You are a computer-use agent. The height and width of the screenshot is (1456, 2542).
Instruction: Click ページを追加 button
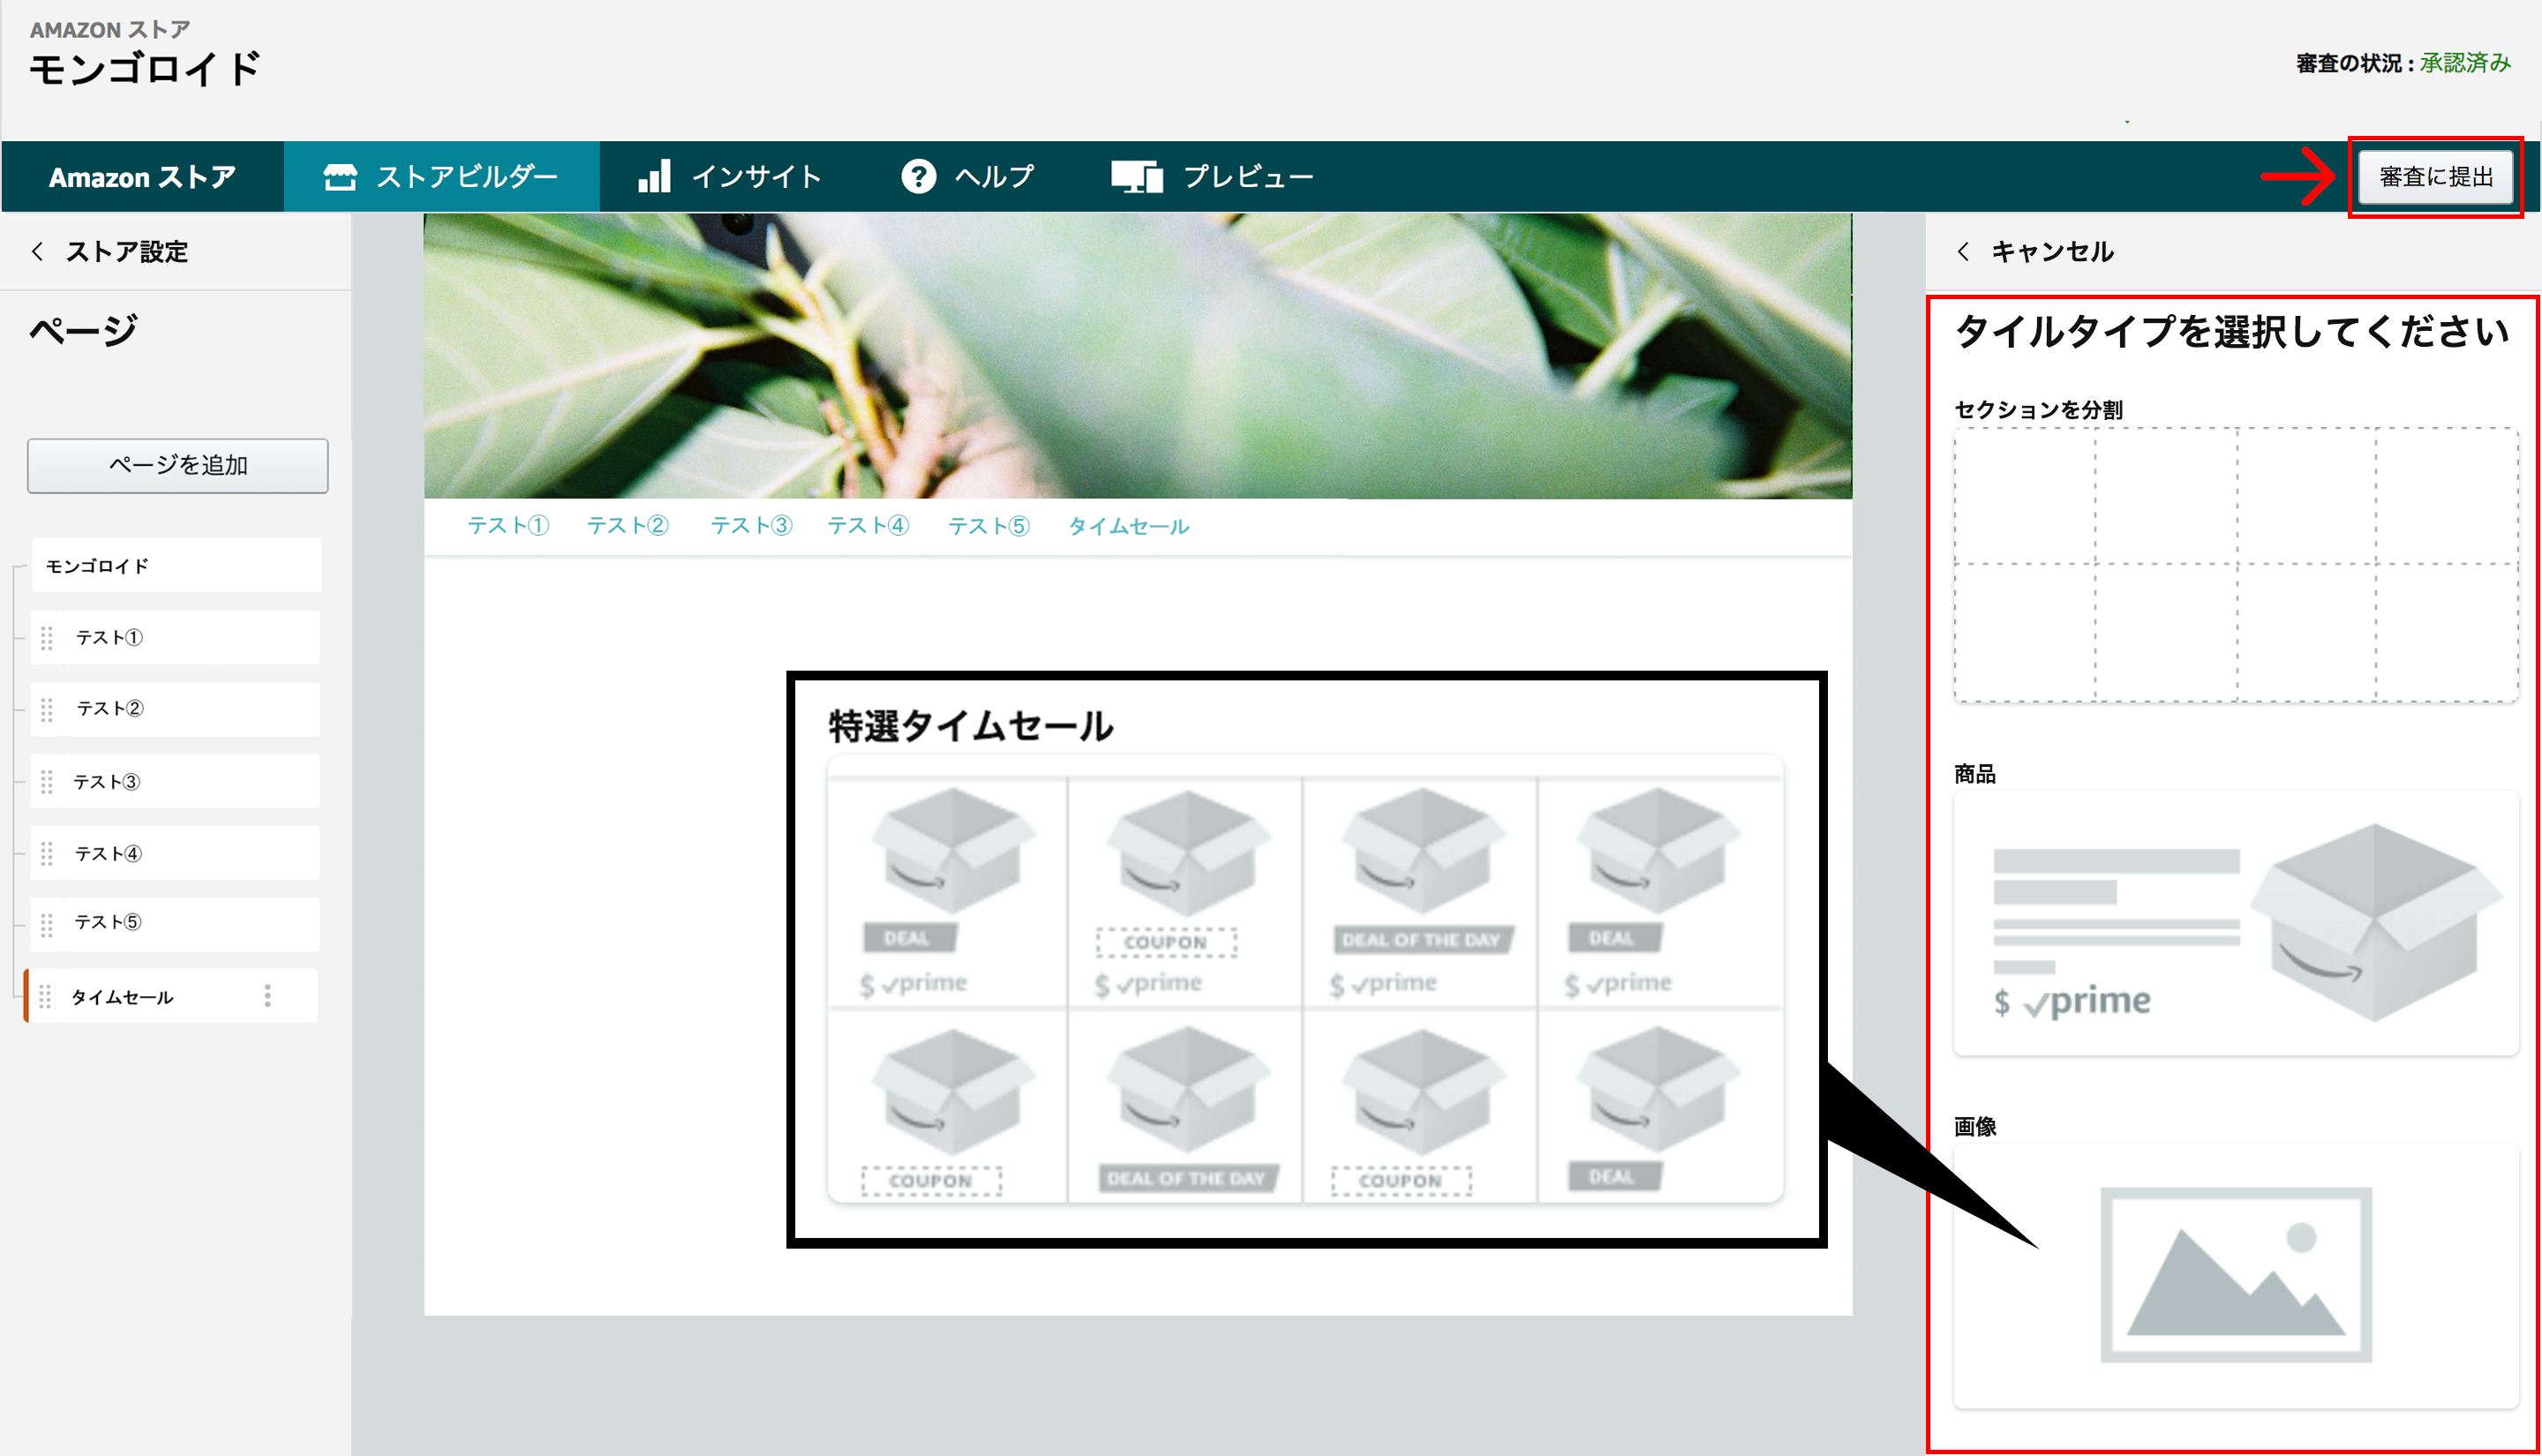tap(177, 465)
